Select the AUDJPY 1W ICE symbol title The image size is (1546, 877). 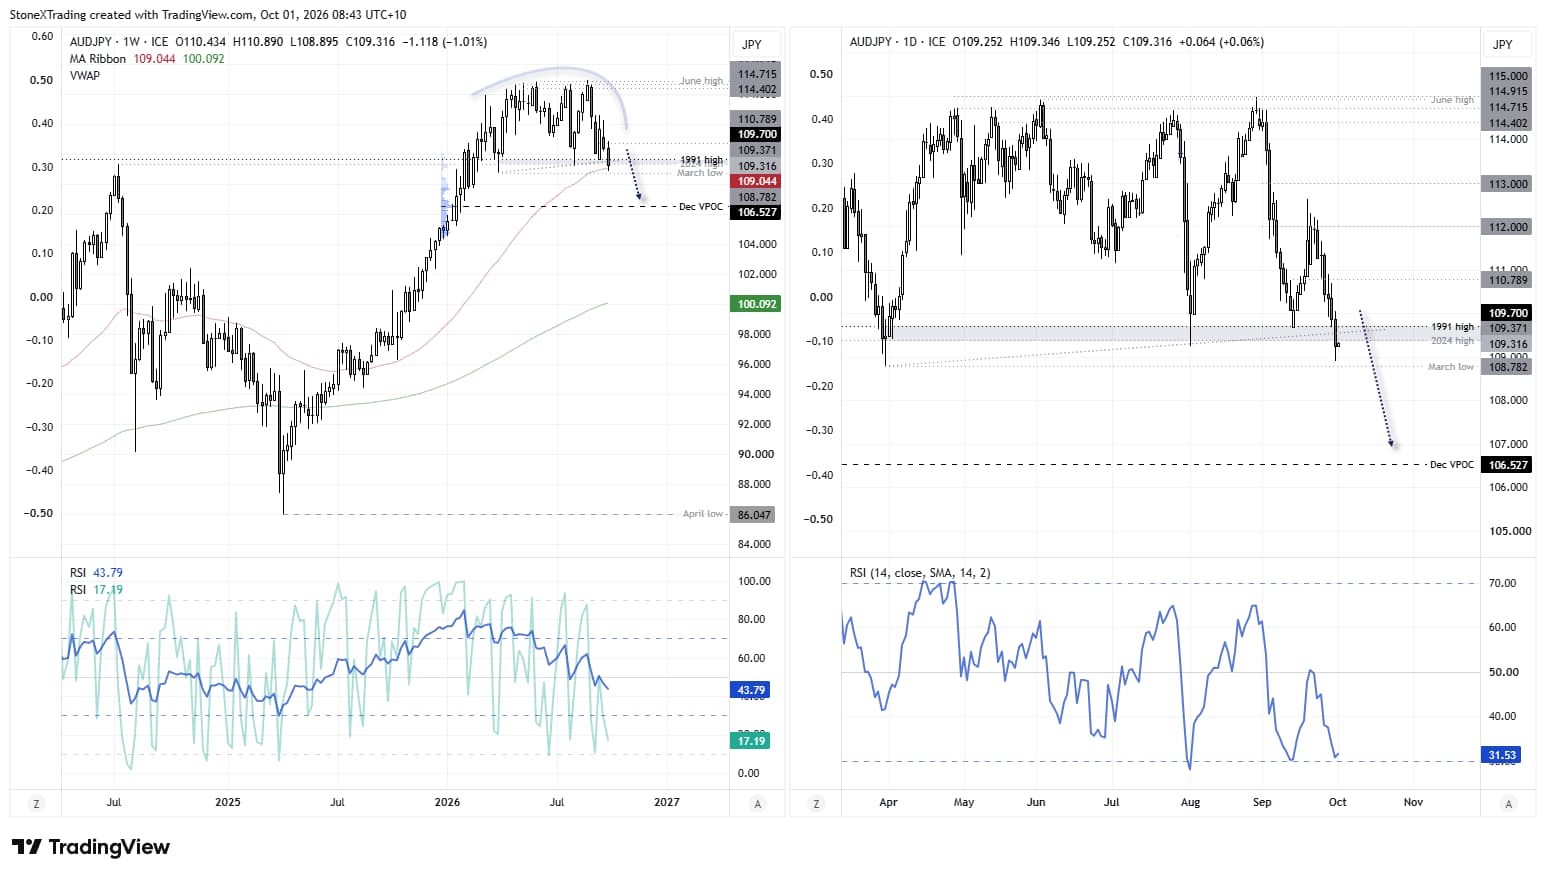pyautogui.click(x=119, y=42)
